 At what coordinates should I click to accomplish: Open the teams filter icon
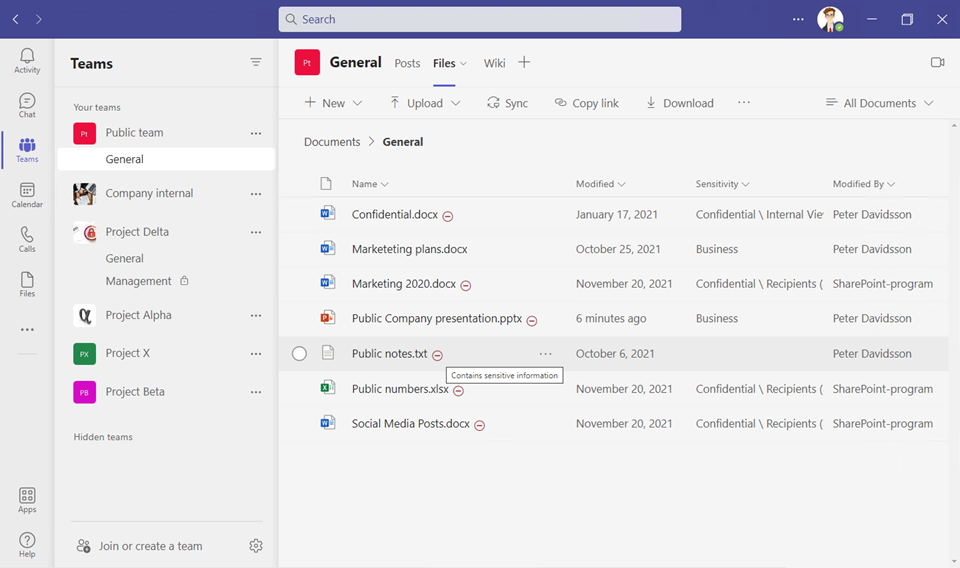(x=256, y=63)
